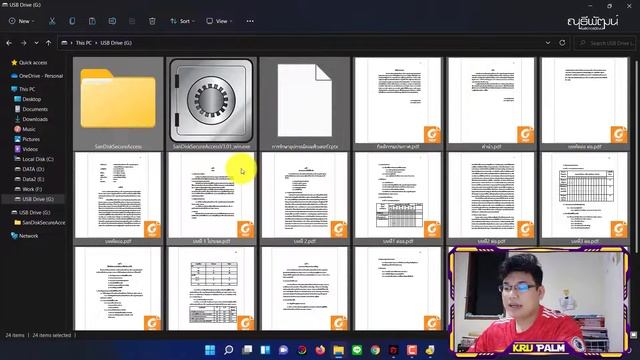Open Desktop in the sidebar
Image resolution: width=640 pixels, height=360 pixels.
pyautogui.click(x=28, y=99)
